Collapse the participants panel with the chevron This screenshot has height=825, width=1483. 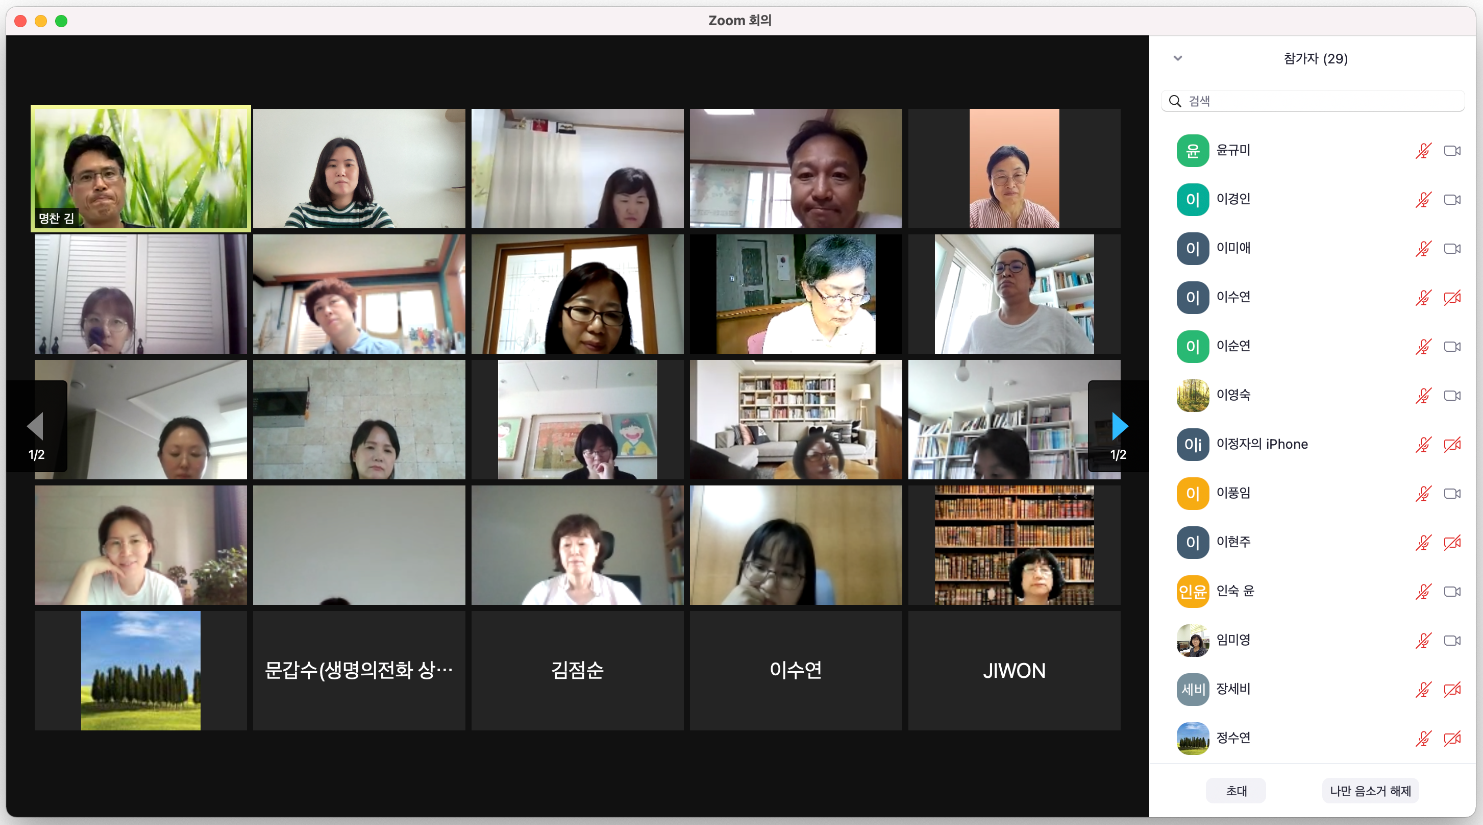tap(1178, 59)
